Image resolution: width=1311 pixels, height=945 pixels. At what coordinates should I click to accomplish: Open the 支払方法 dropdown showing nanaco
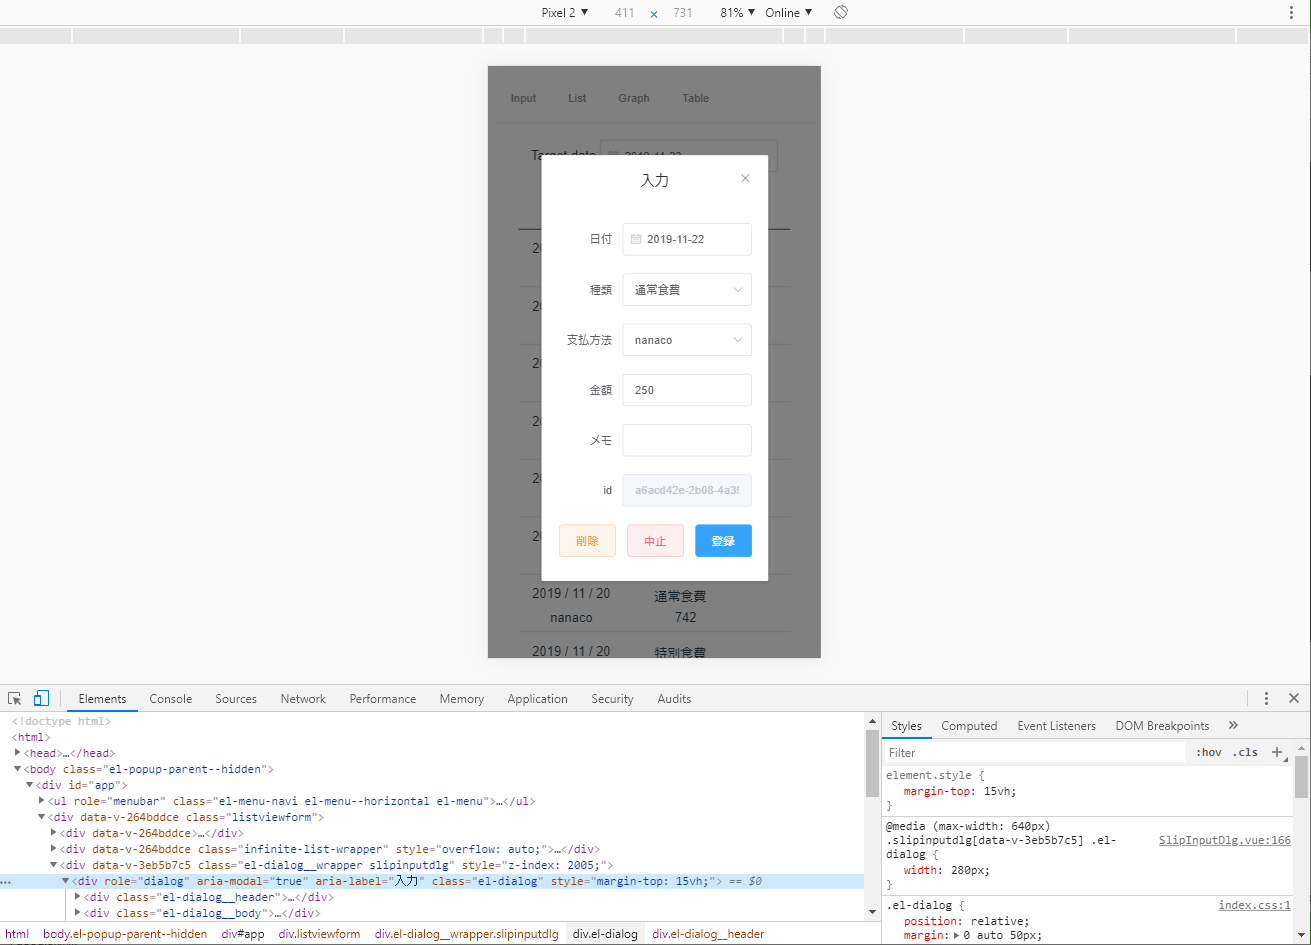[x=687, y=340]
